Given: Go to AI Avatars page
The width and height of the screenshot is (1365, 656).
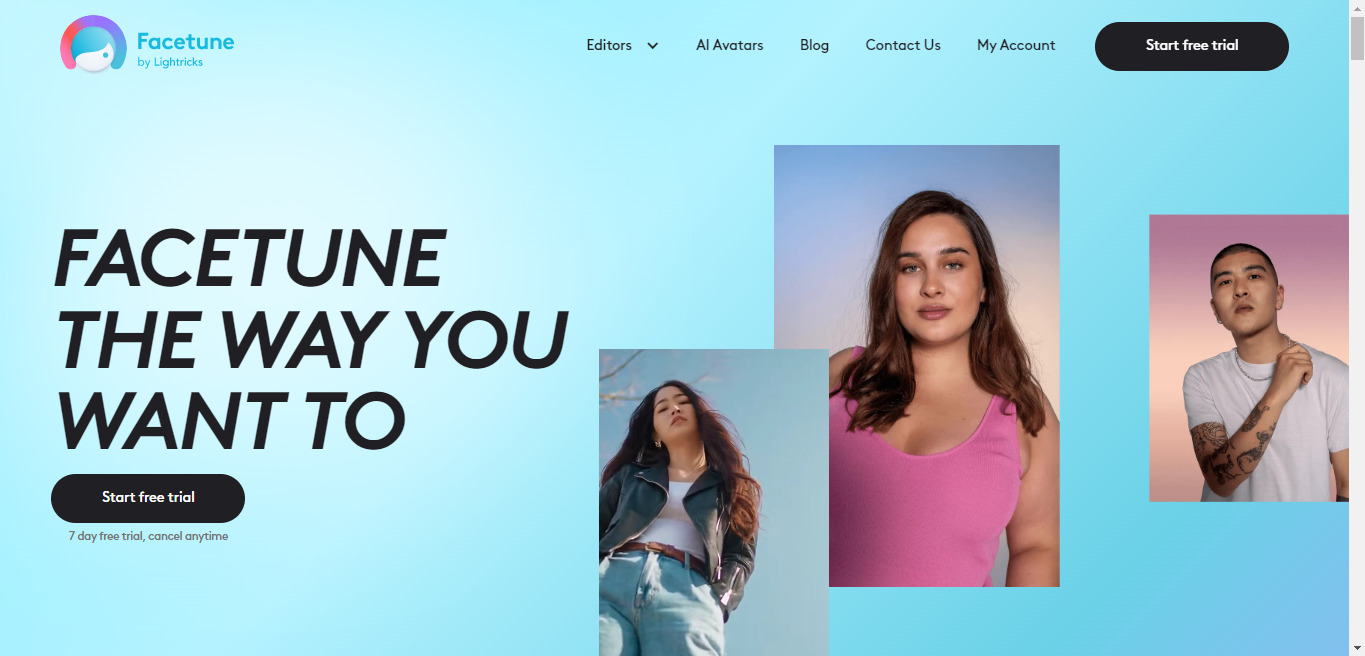Looking at the screenshot, I should [730, 45].
